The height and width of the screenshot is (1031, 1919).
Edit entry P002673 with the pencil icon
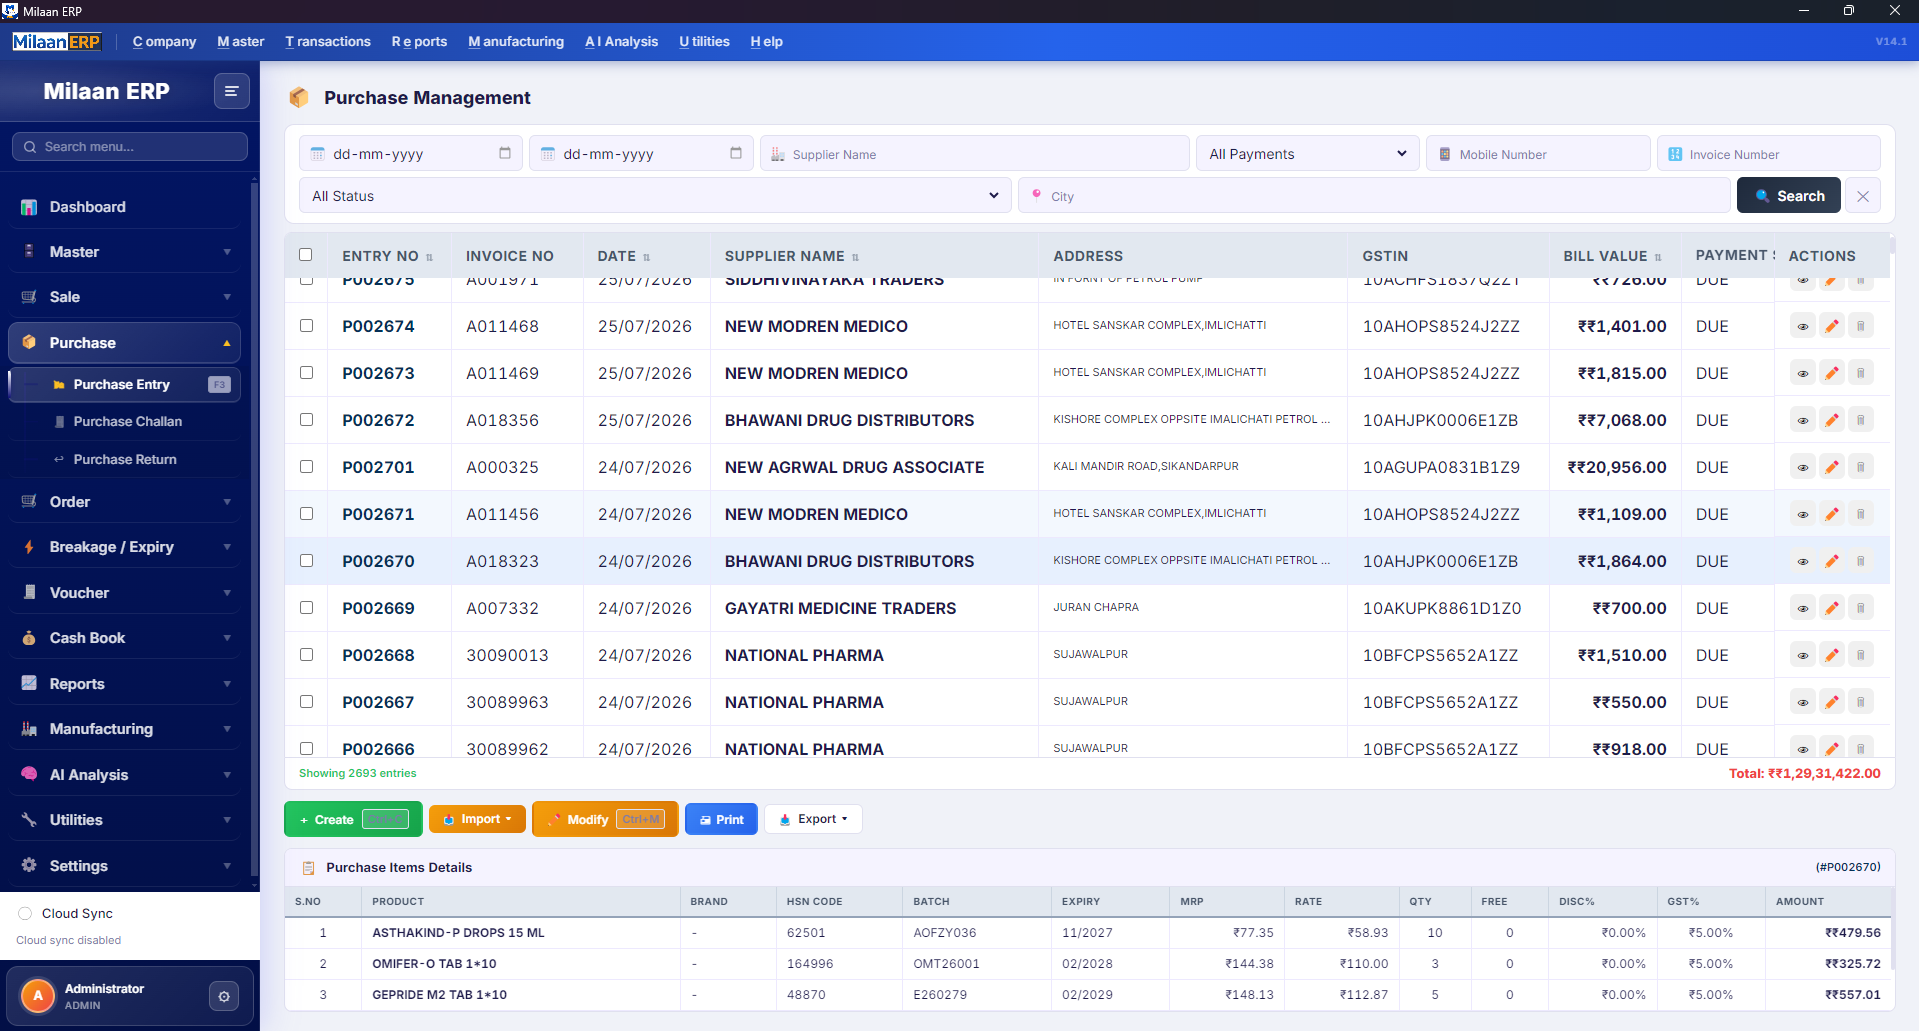coord(1831,373)
